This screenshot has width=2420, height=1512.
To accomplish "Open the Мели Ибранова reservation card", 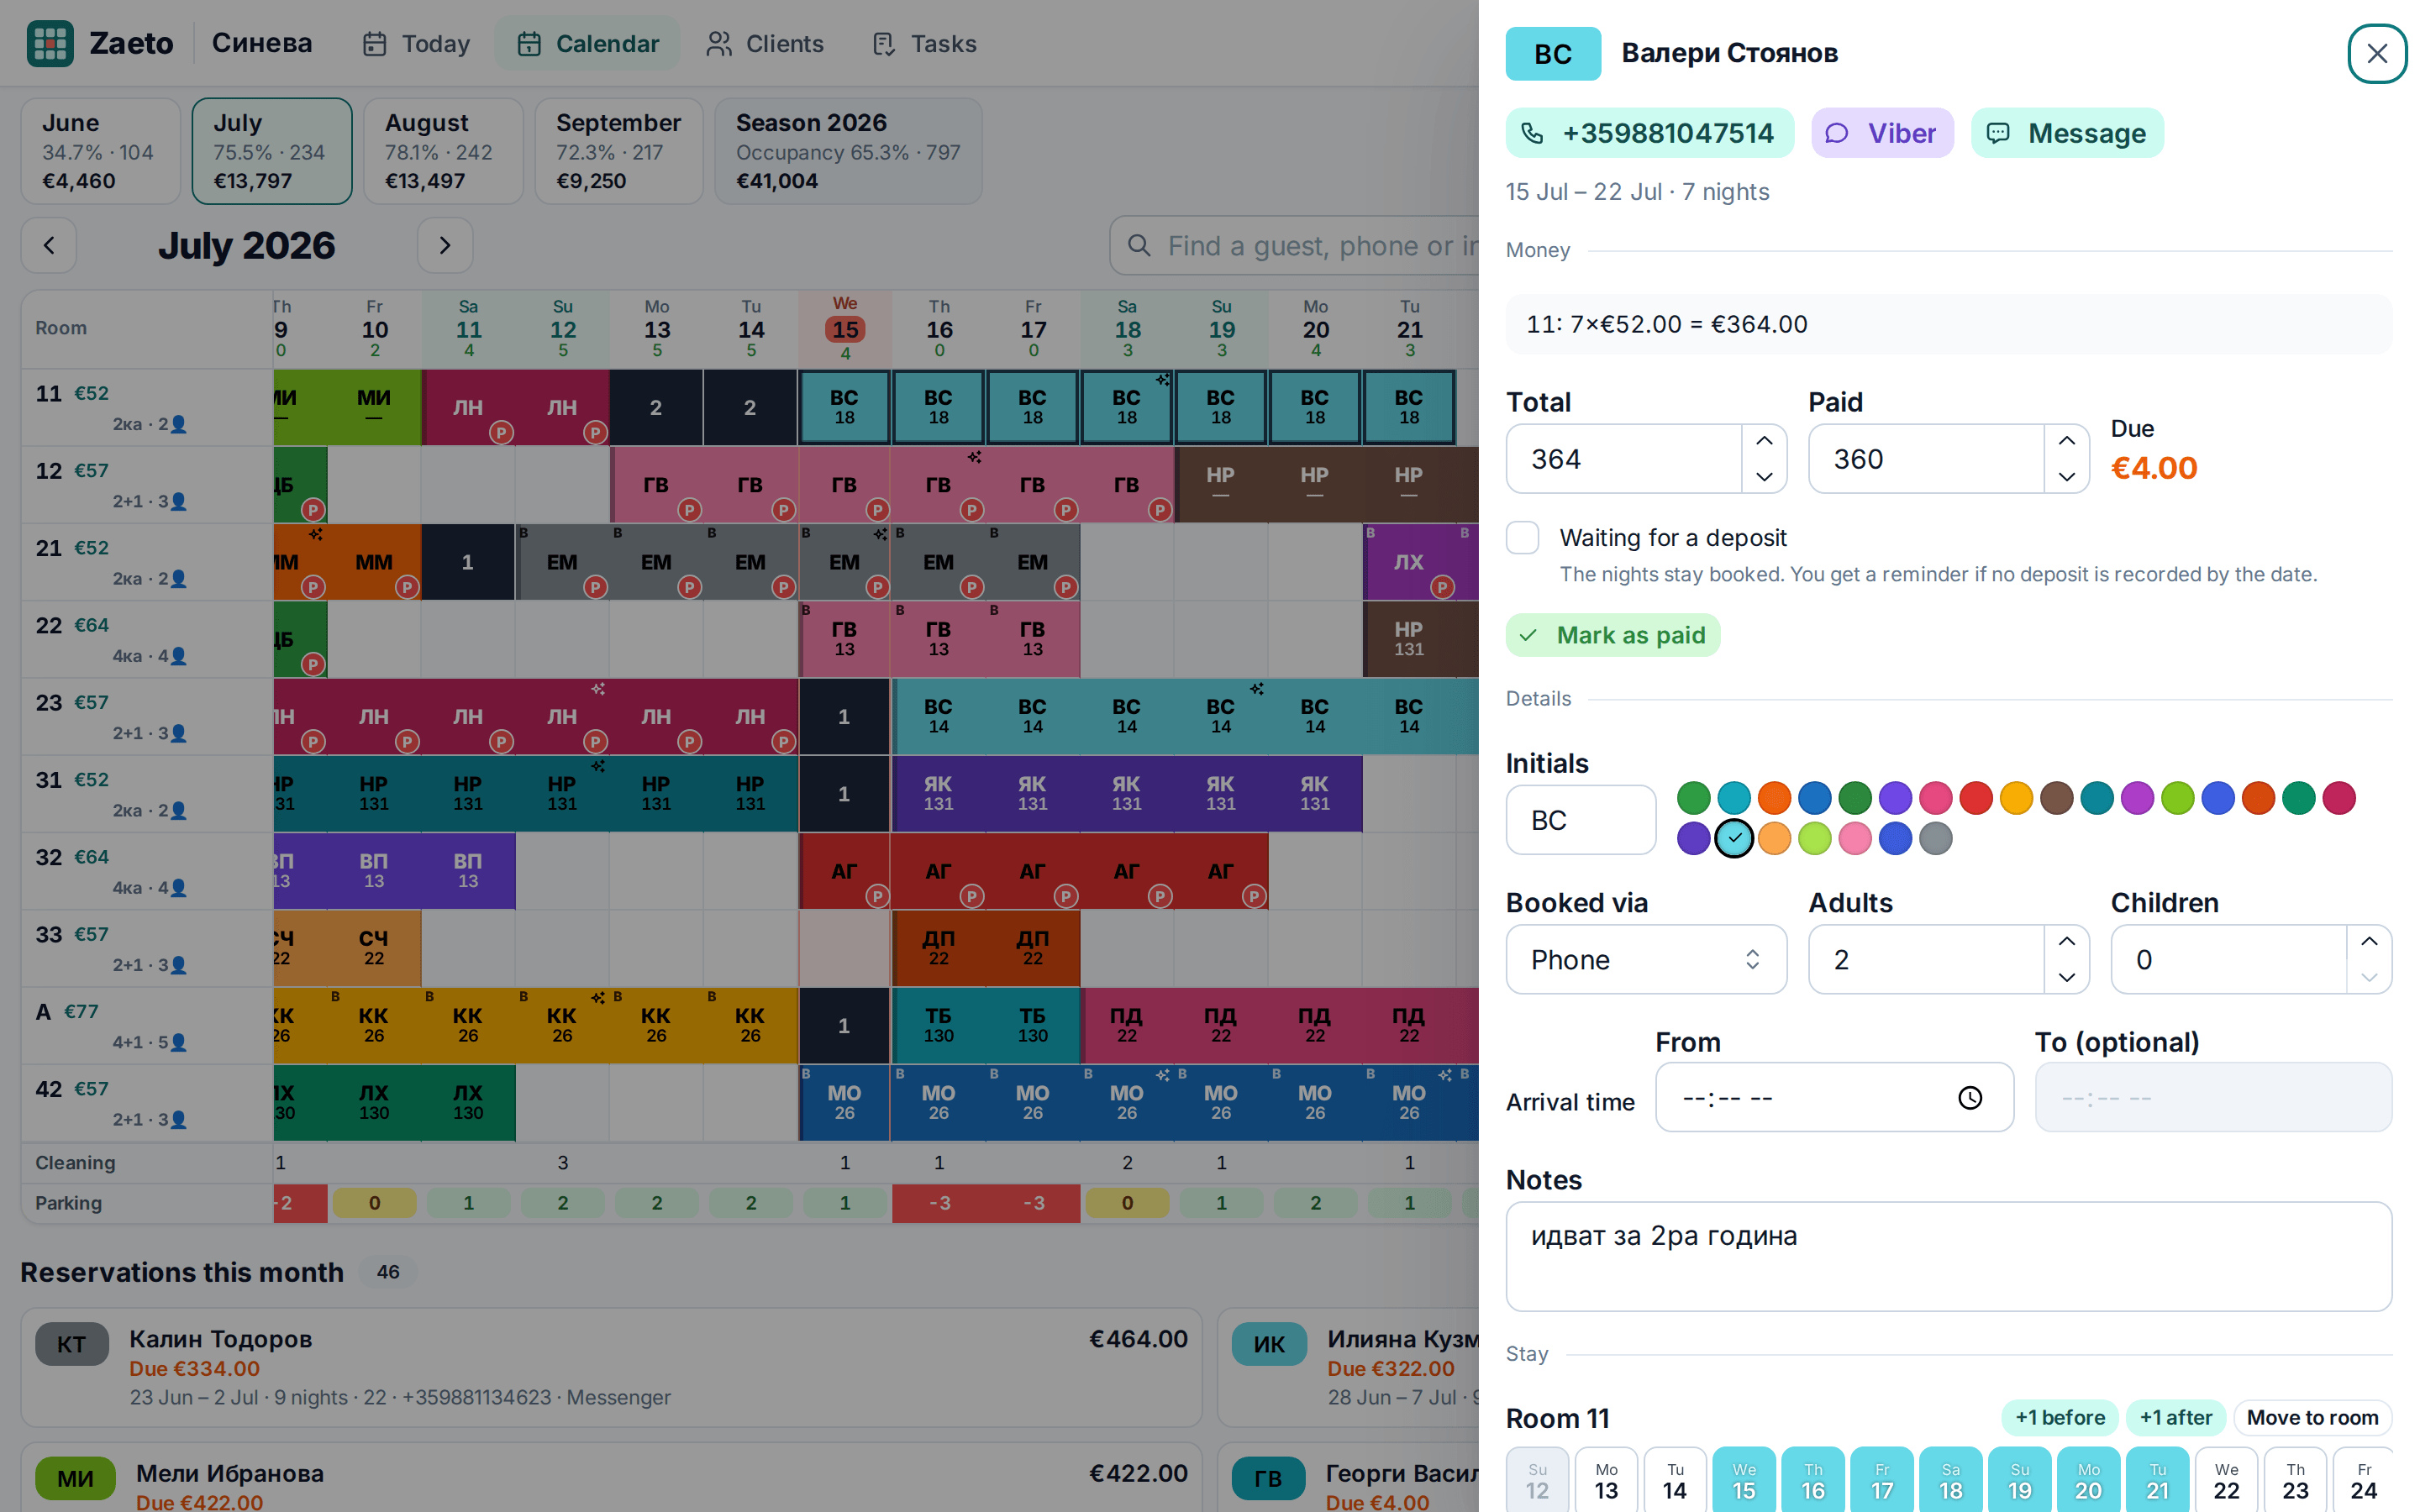I will [x=611, y=1478].
